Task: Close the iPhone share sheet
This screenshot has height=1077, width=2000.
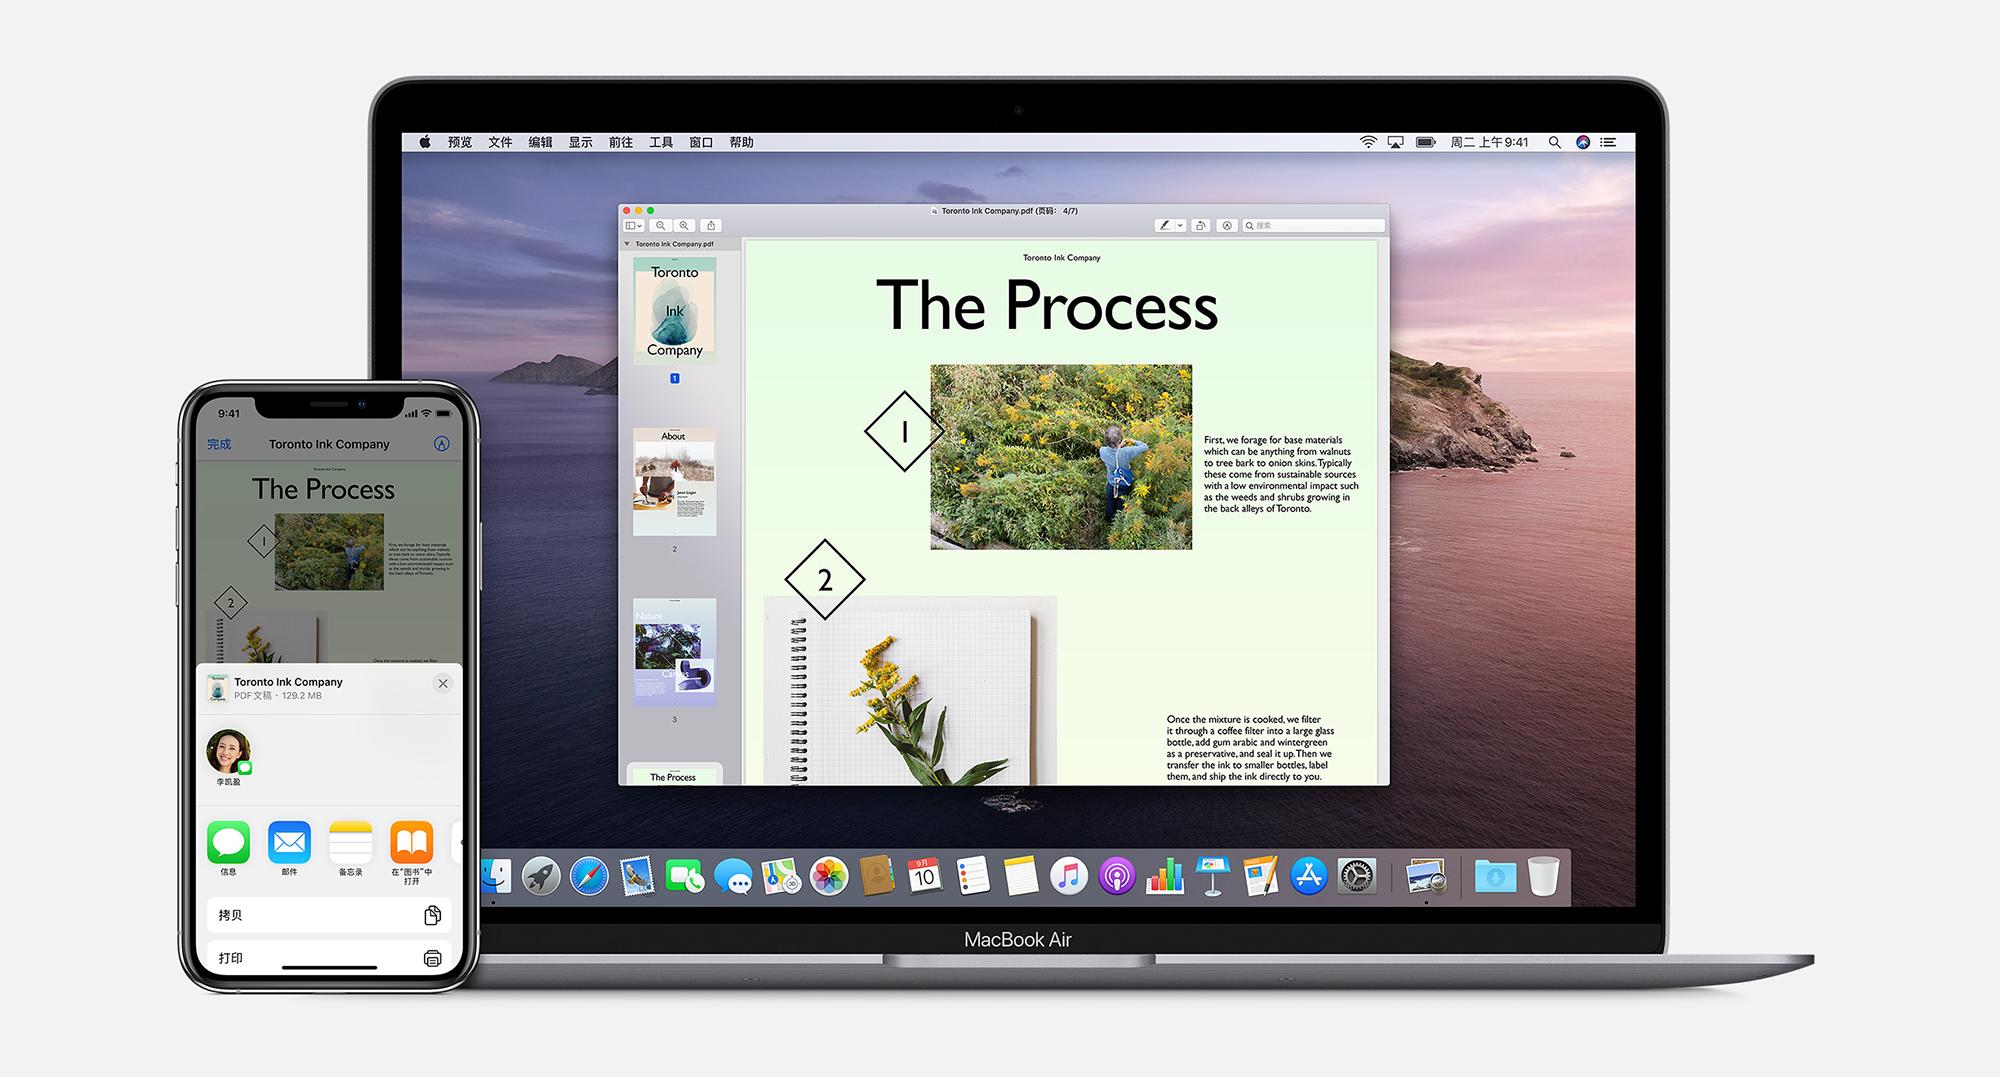Action: [x=443, y=684]
